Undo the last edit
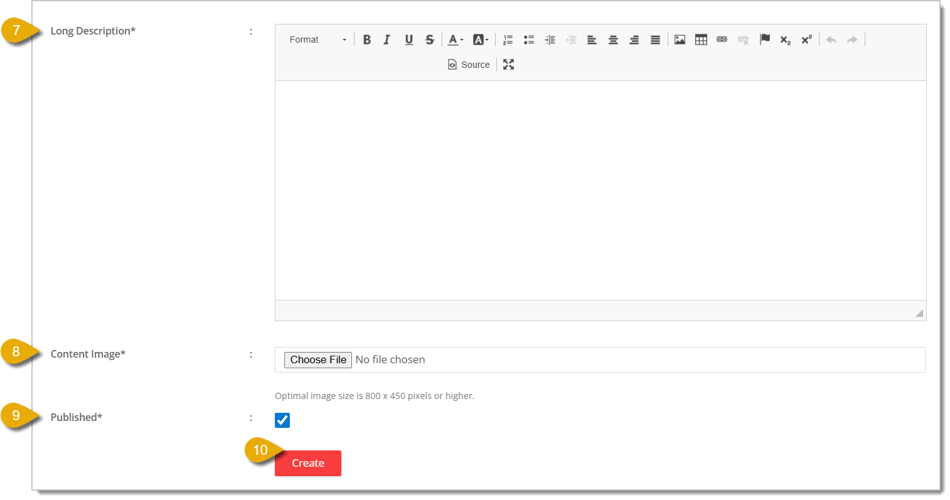 click(x=831, y=40)
